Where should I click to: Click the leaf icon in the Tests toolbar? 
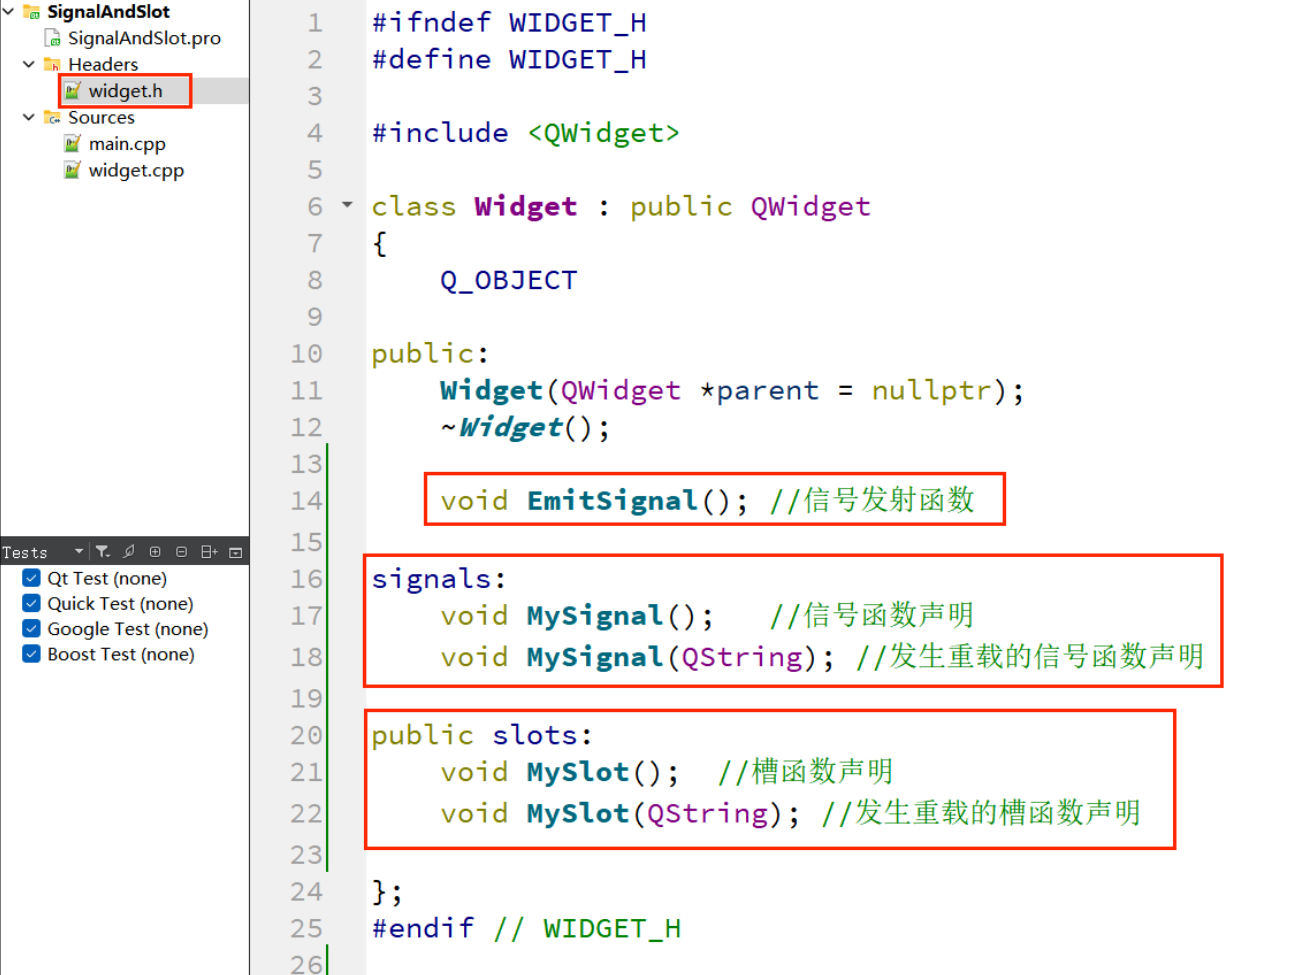[x=129, y=552]
